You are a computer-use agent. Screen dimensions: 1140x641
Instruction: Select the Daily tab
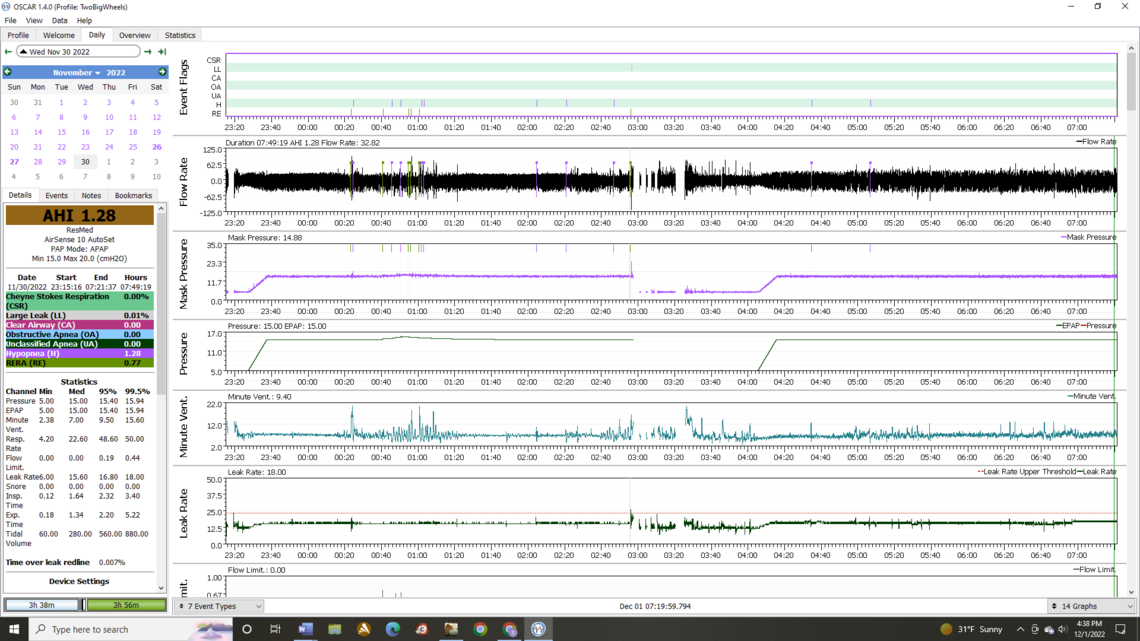click(97, 35)
